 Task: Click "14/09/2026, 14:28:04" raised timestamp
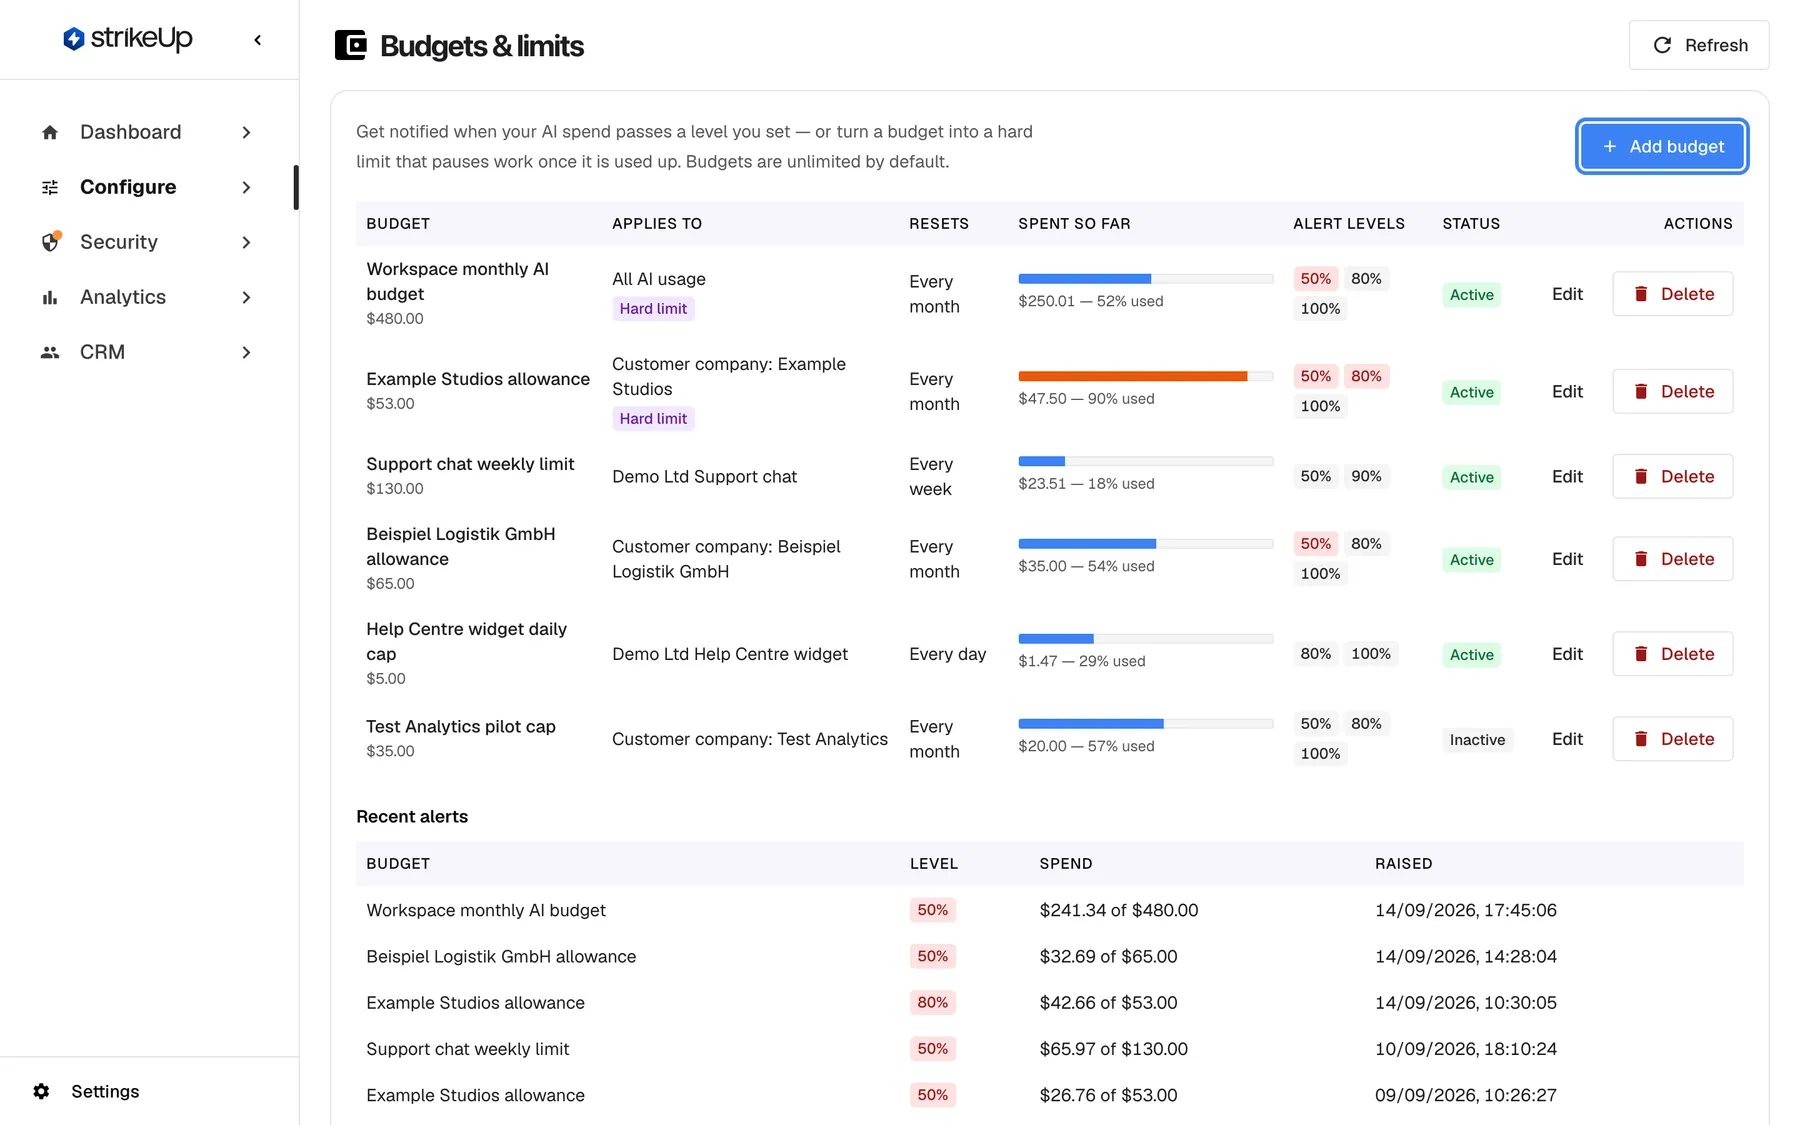[1465, 956]
